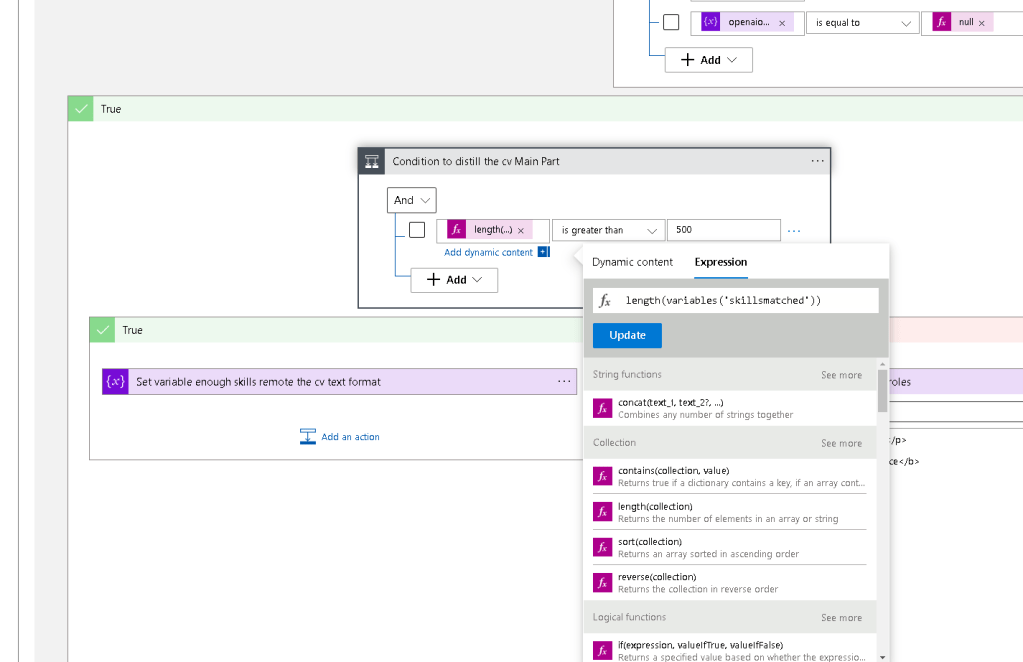
Task: Select contains(collection, value) function
Action: coord(729,476)
